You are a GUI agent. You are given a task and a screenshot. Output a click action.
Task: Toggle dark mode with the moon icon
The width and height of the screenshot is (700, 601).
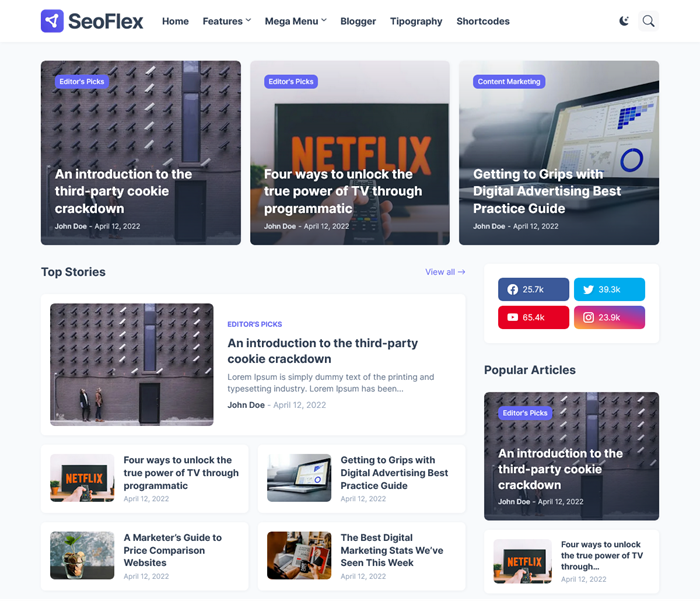[624, 21]
